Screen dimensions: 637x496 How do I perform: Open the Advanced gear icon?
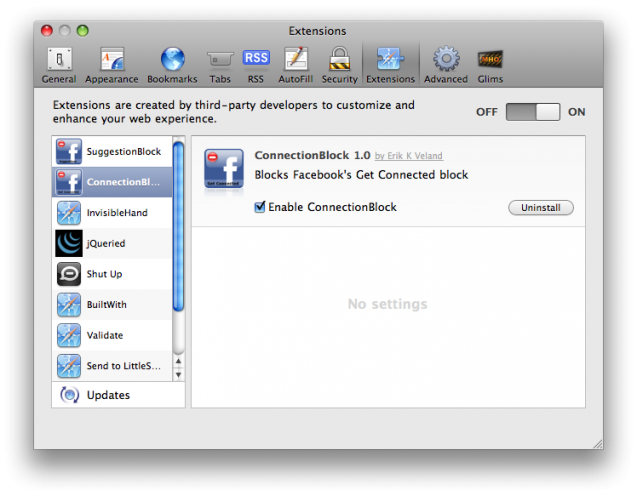pos(446,59)
